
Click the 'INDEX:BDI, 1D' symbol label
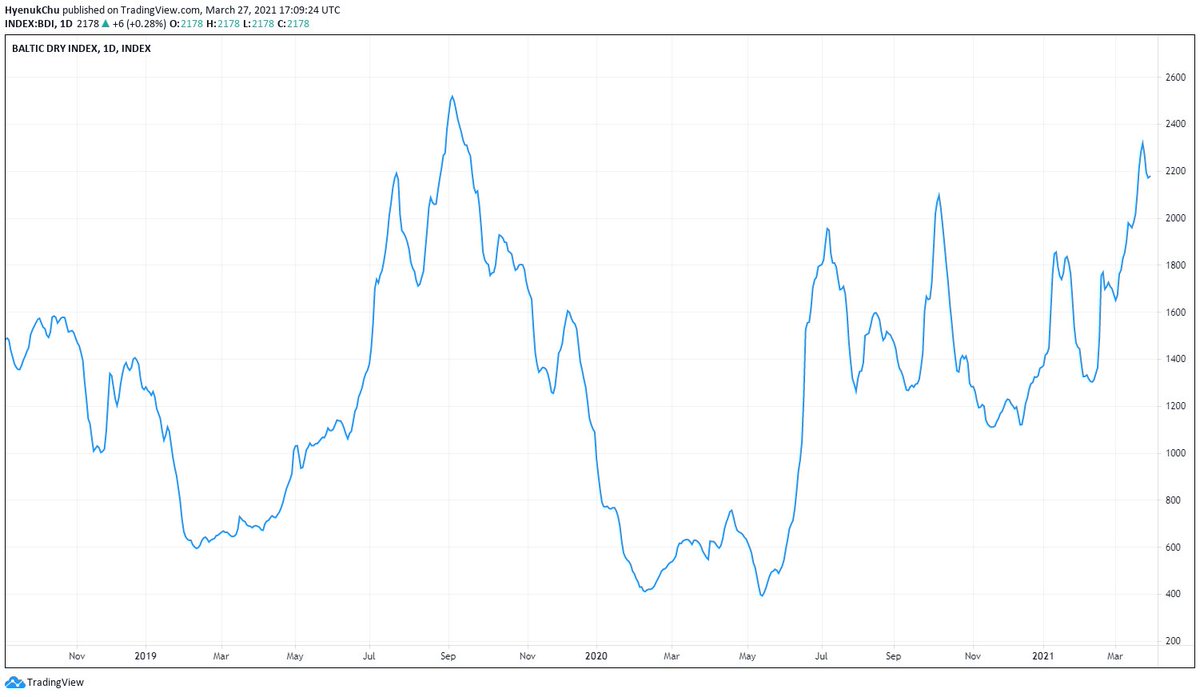pyautogui.click(x=38, y=23)
